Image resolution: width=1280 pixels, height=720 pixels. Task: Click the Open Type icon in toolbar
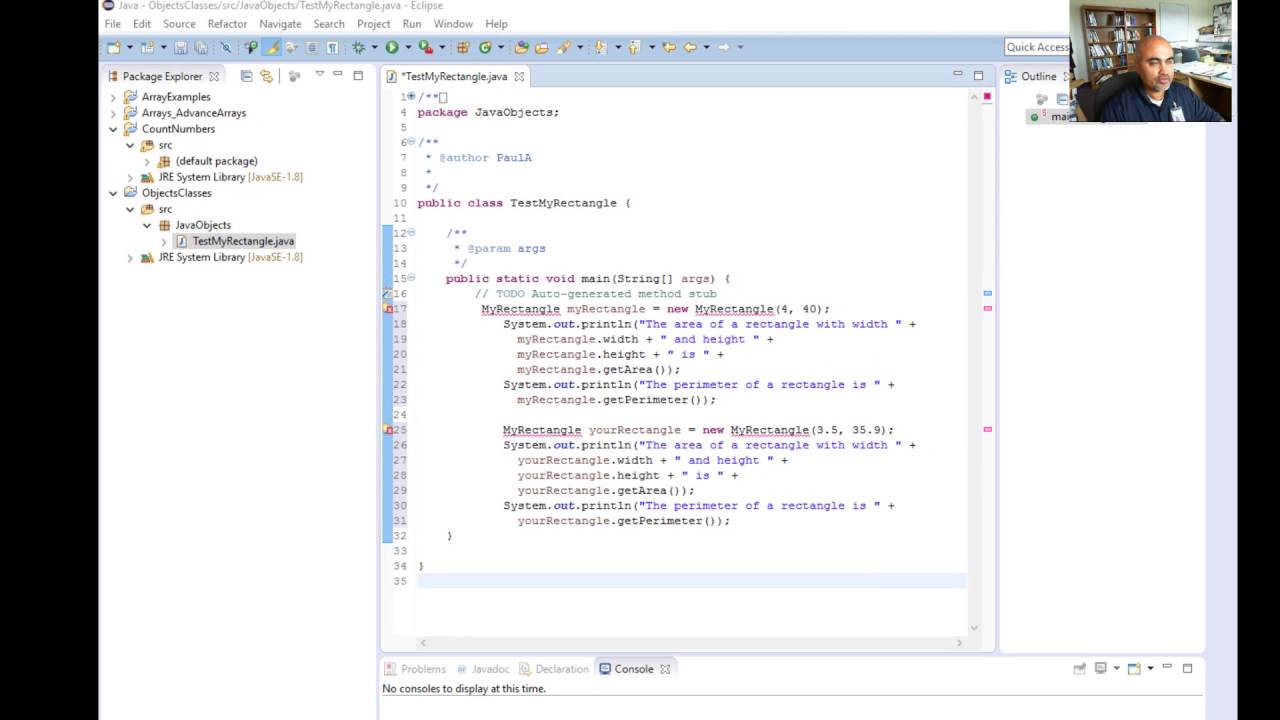point(521,47)
